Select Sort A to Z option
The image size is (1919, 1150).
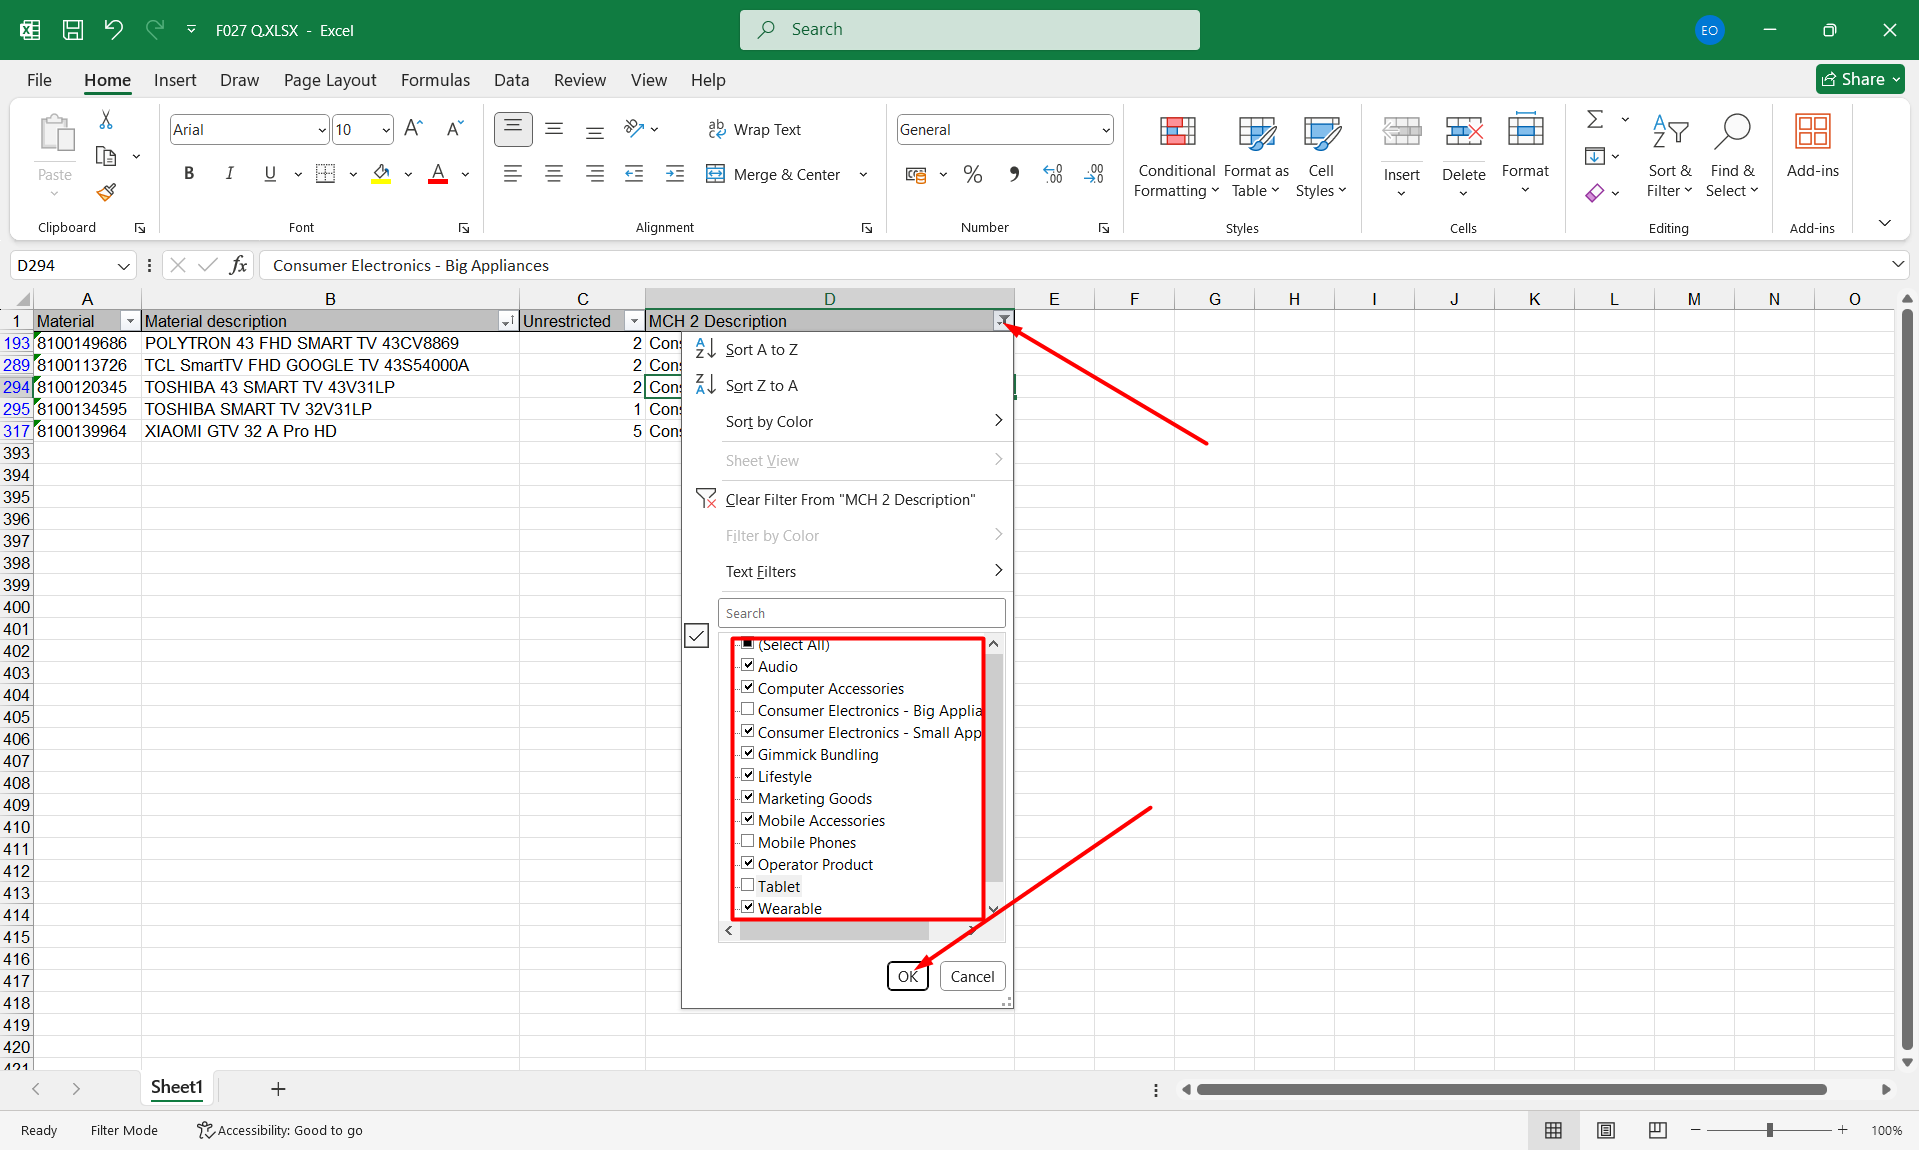pyautogui.click(x=761, y=350)
